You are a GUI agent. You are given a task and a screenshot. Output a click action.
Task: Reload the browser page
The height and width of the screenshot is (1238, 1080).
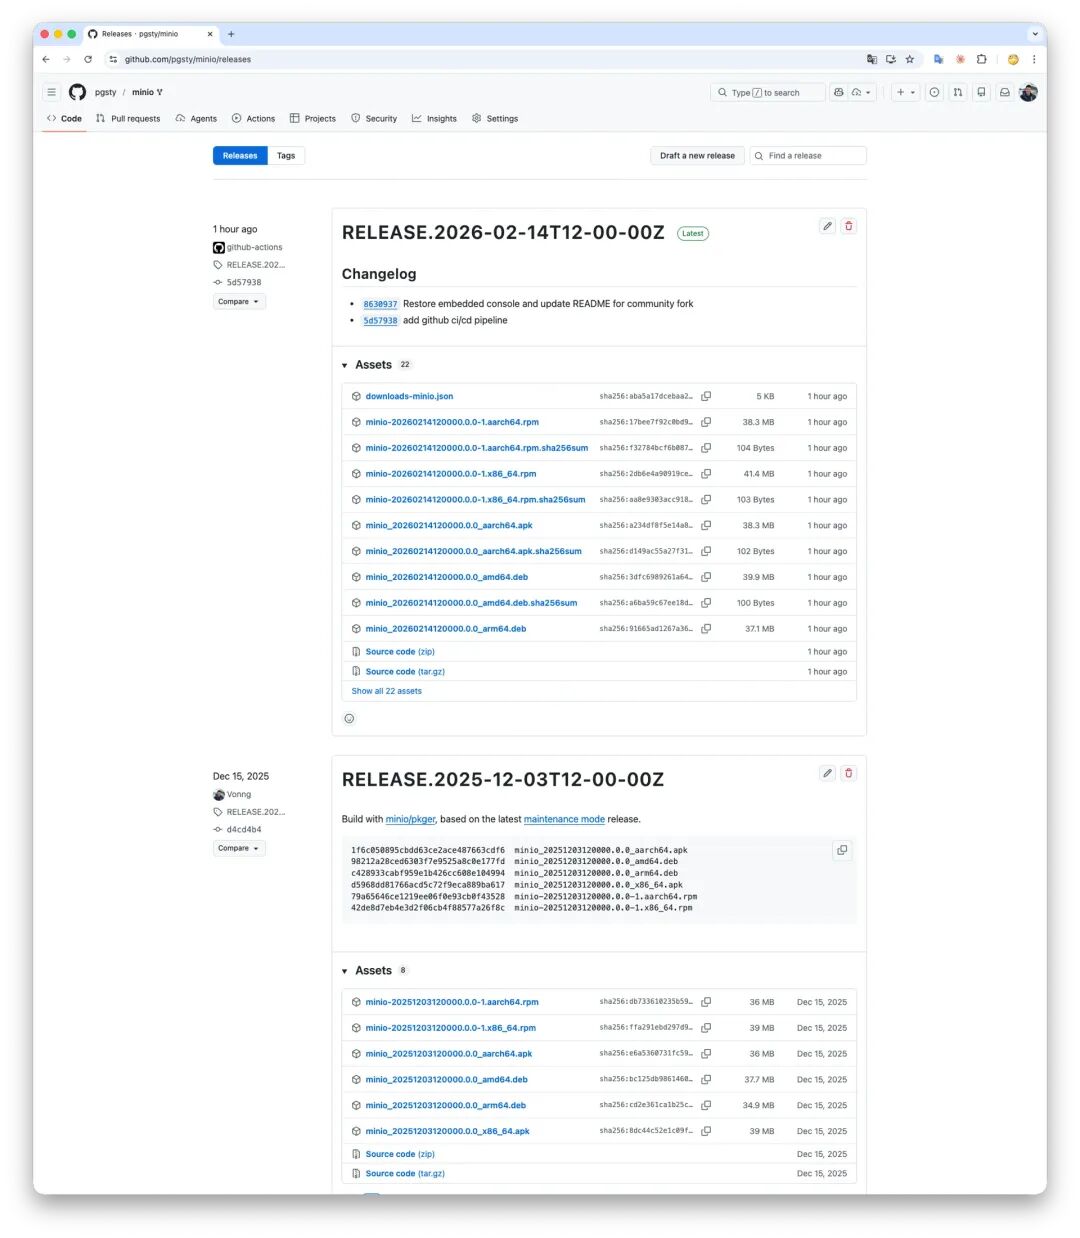point(88,59)
